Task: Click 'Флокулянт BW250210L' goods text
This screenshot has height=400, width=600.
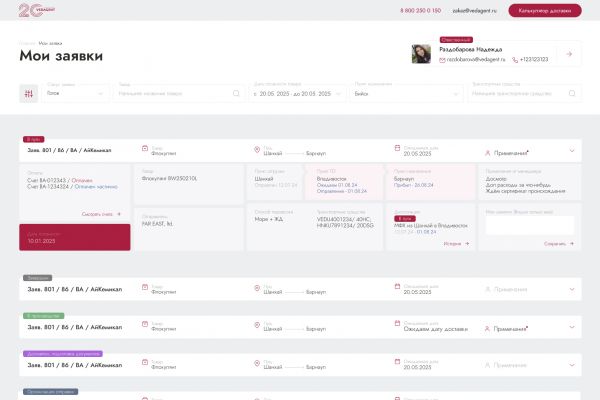Action: pos(169,178)
